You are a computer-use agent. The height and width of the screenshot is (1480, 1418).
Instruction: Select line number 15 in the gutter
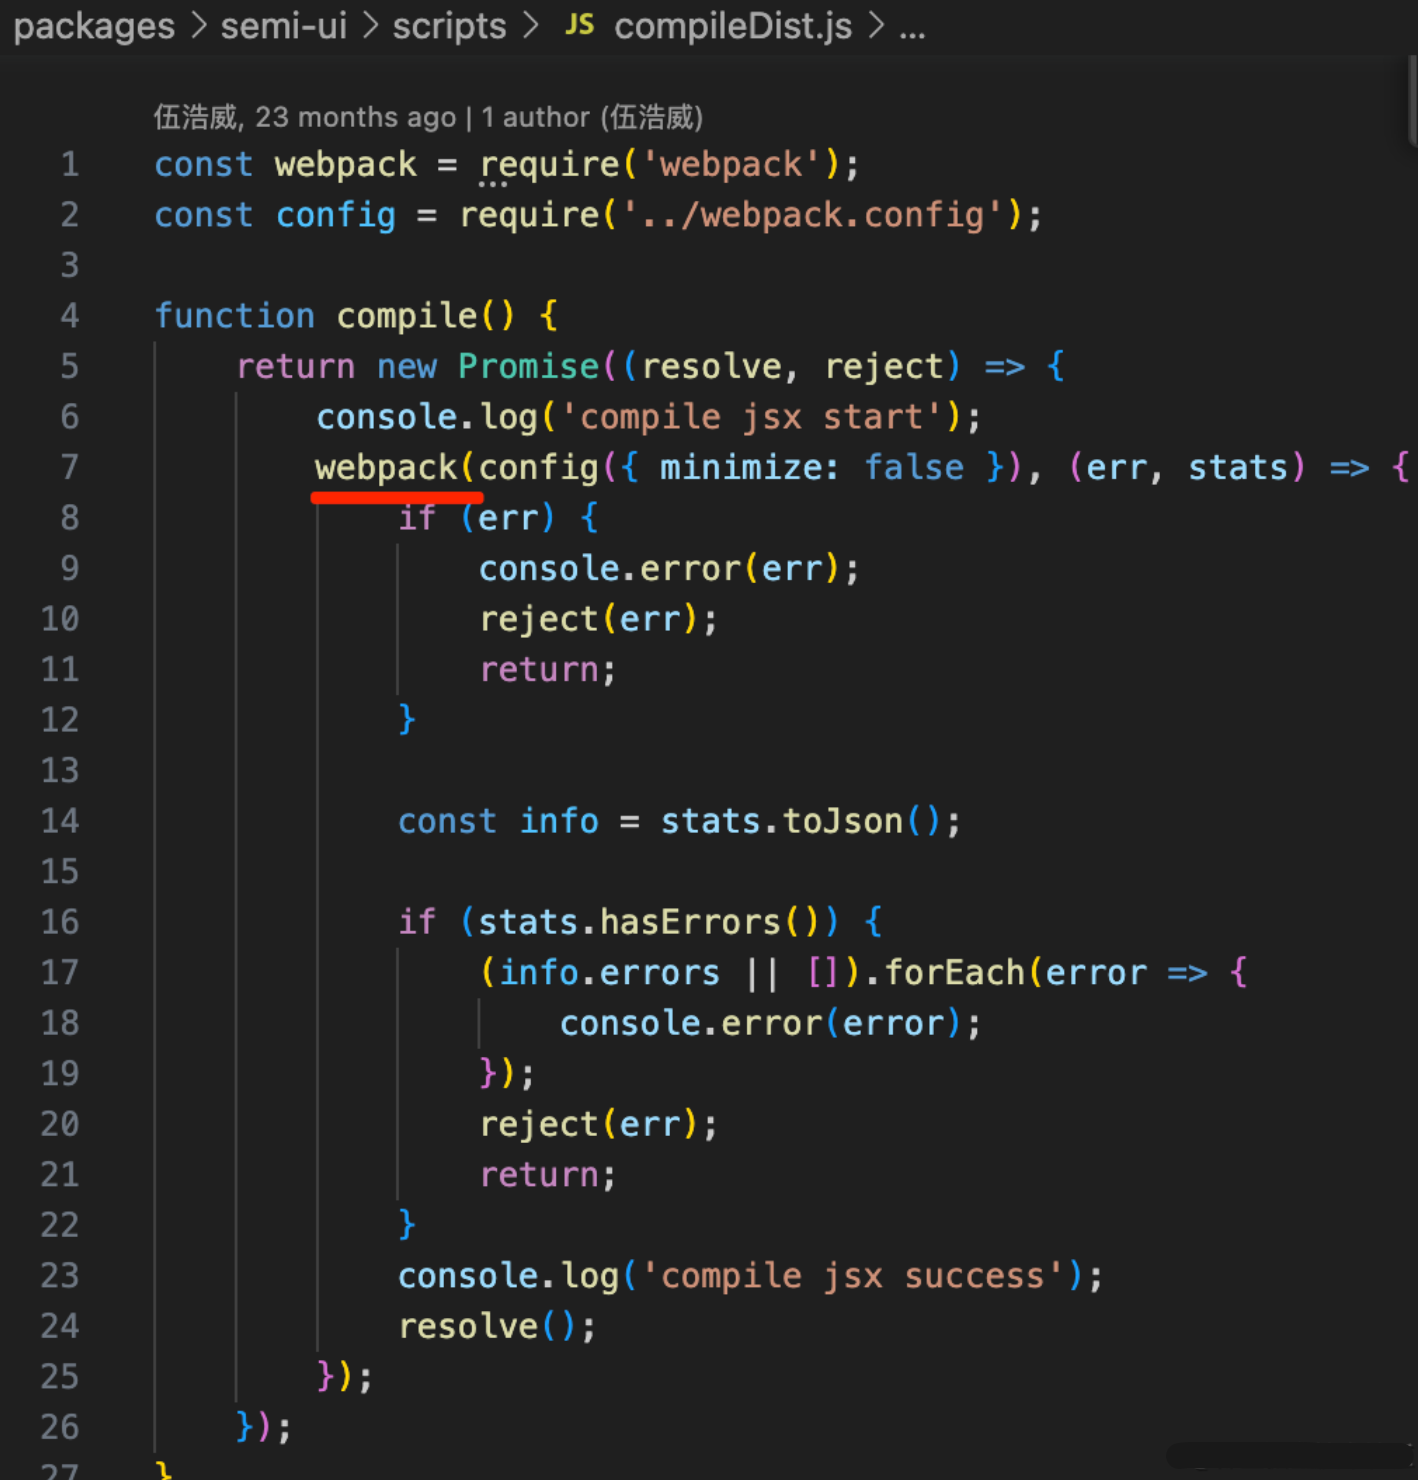pos(60,871)
